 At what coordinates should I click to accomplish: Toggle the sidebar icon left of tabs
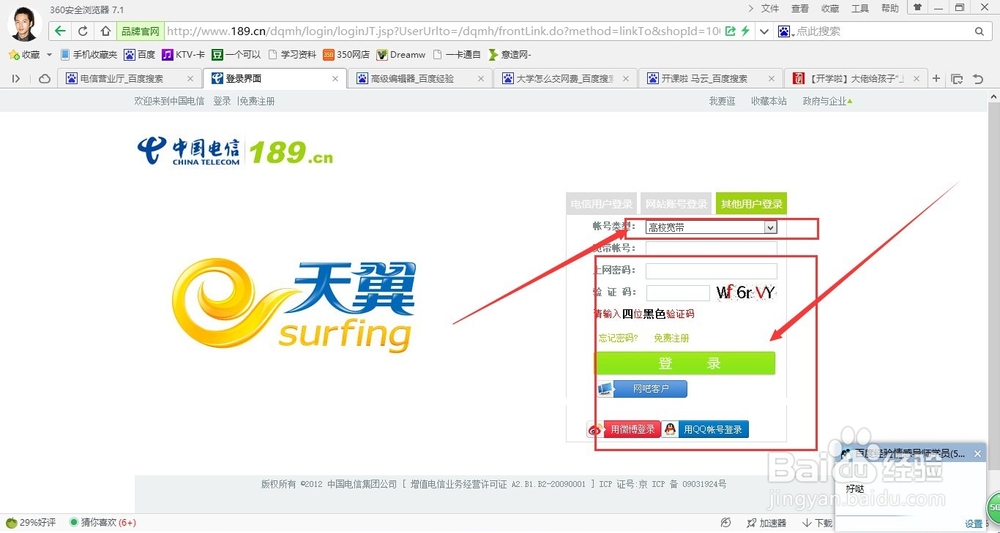16,78
